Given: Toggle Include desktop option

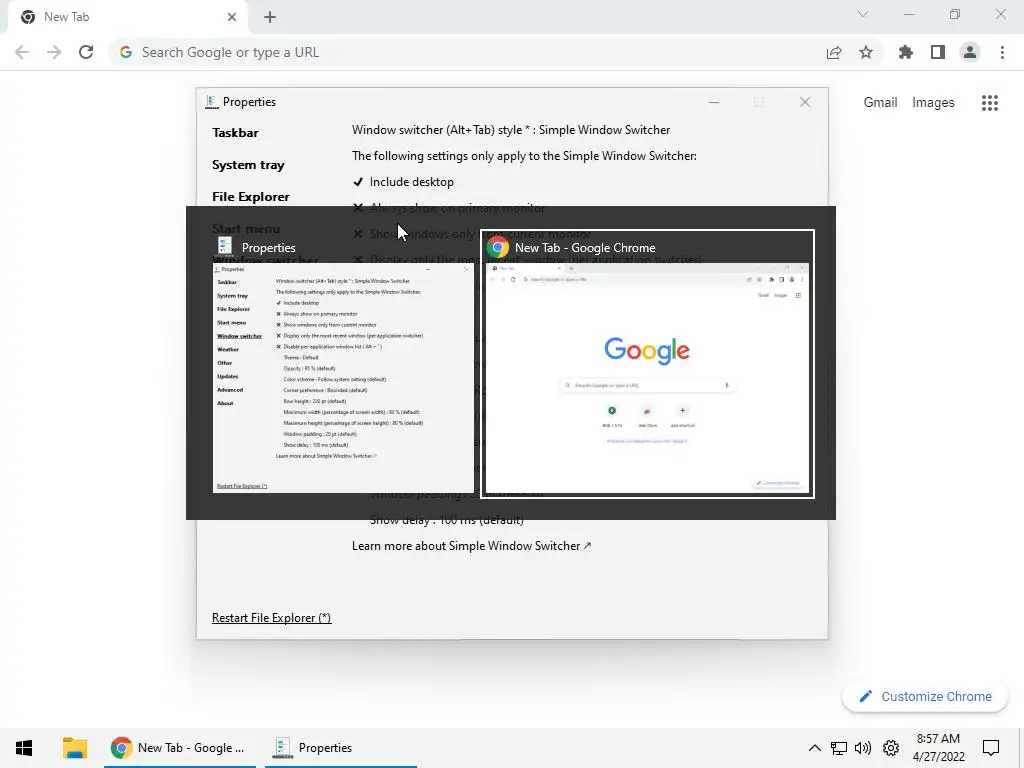Looking at the screenshot, I should pos(403,182).
